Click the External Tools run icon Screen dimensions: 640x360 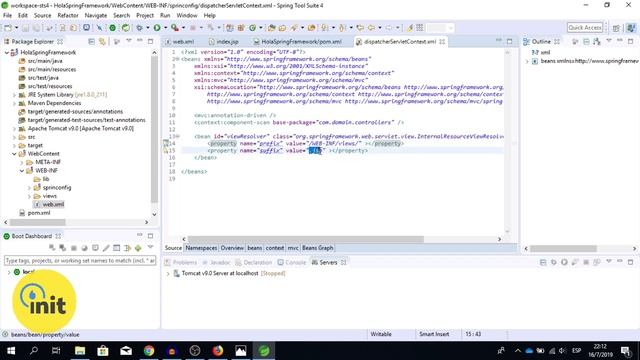point(175,28)
